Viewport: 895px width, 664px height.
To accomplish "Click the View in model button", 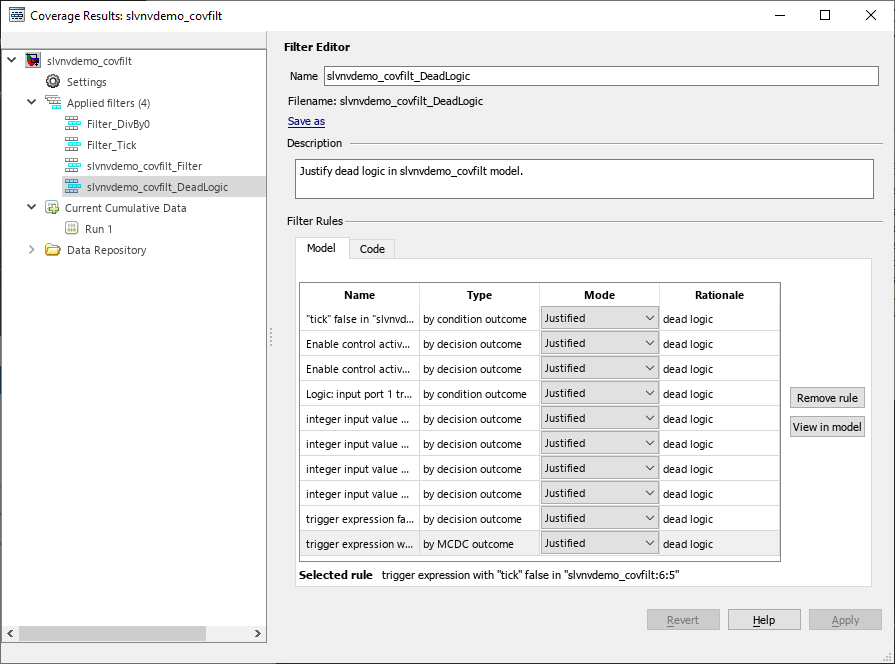I will pyautogui.click(x=826, y=426).
